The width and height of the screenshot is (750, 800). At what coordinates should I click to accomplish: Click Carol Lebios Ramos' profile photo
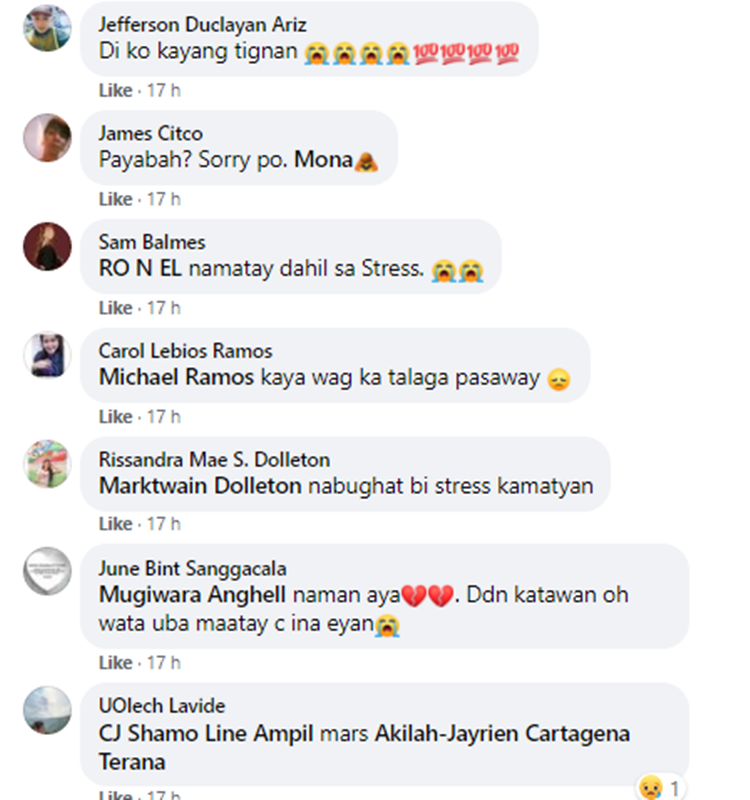[x=47, y=355]
